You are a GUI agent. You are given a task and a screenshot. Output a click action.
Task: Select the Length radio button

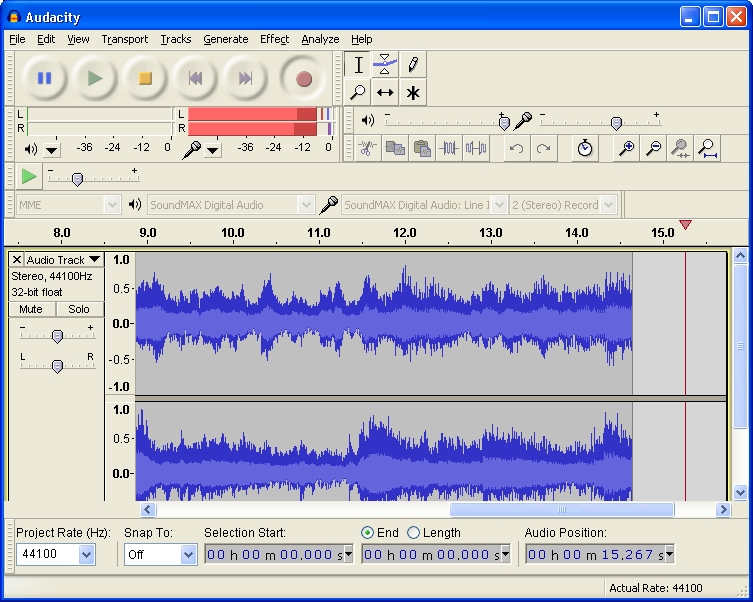pyautogui.click(x=414, y=533)
